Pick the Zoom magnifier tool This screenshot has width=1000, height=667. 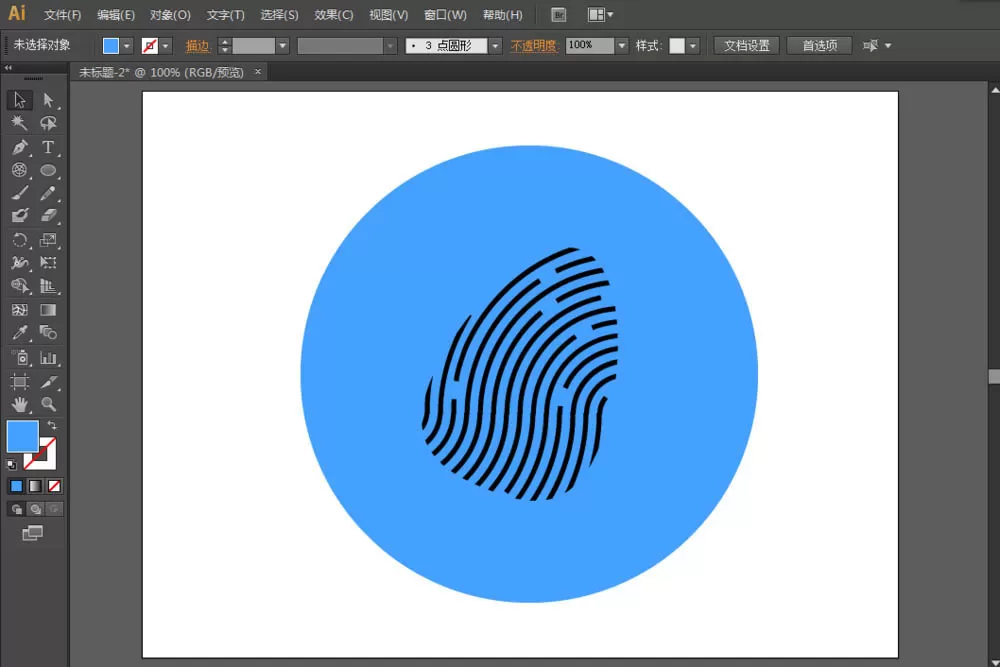point(48,404)
